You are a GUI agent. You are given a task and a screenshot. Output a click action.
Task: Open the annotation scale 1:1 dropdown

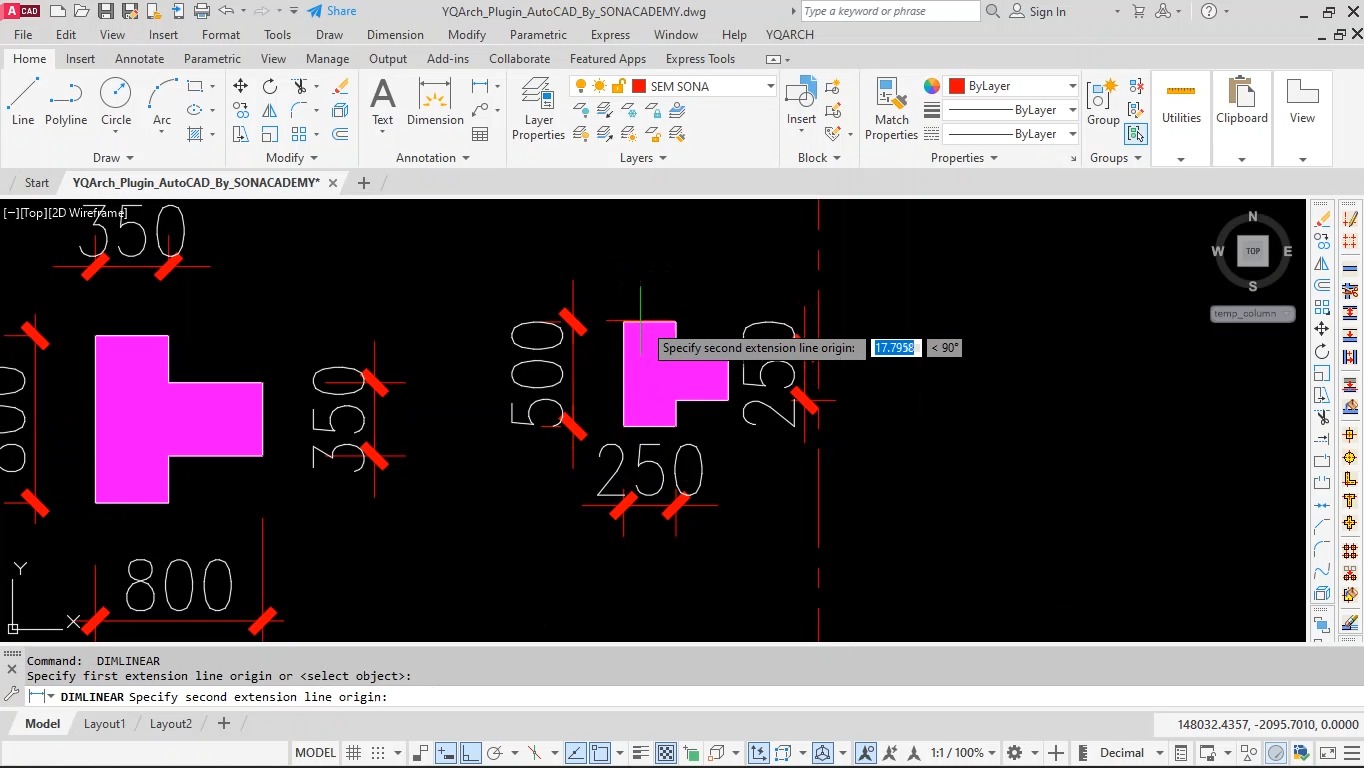(963, 753)
